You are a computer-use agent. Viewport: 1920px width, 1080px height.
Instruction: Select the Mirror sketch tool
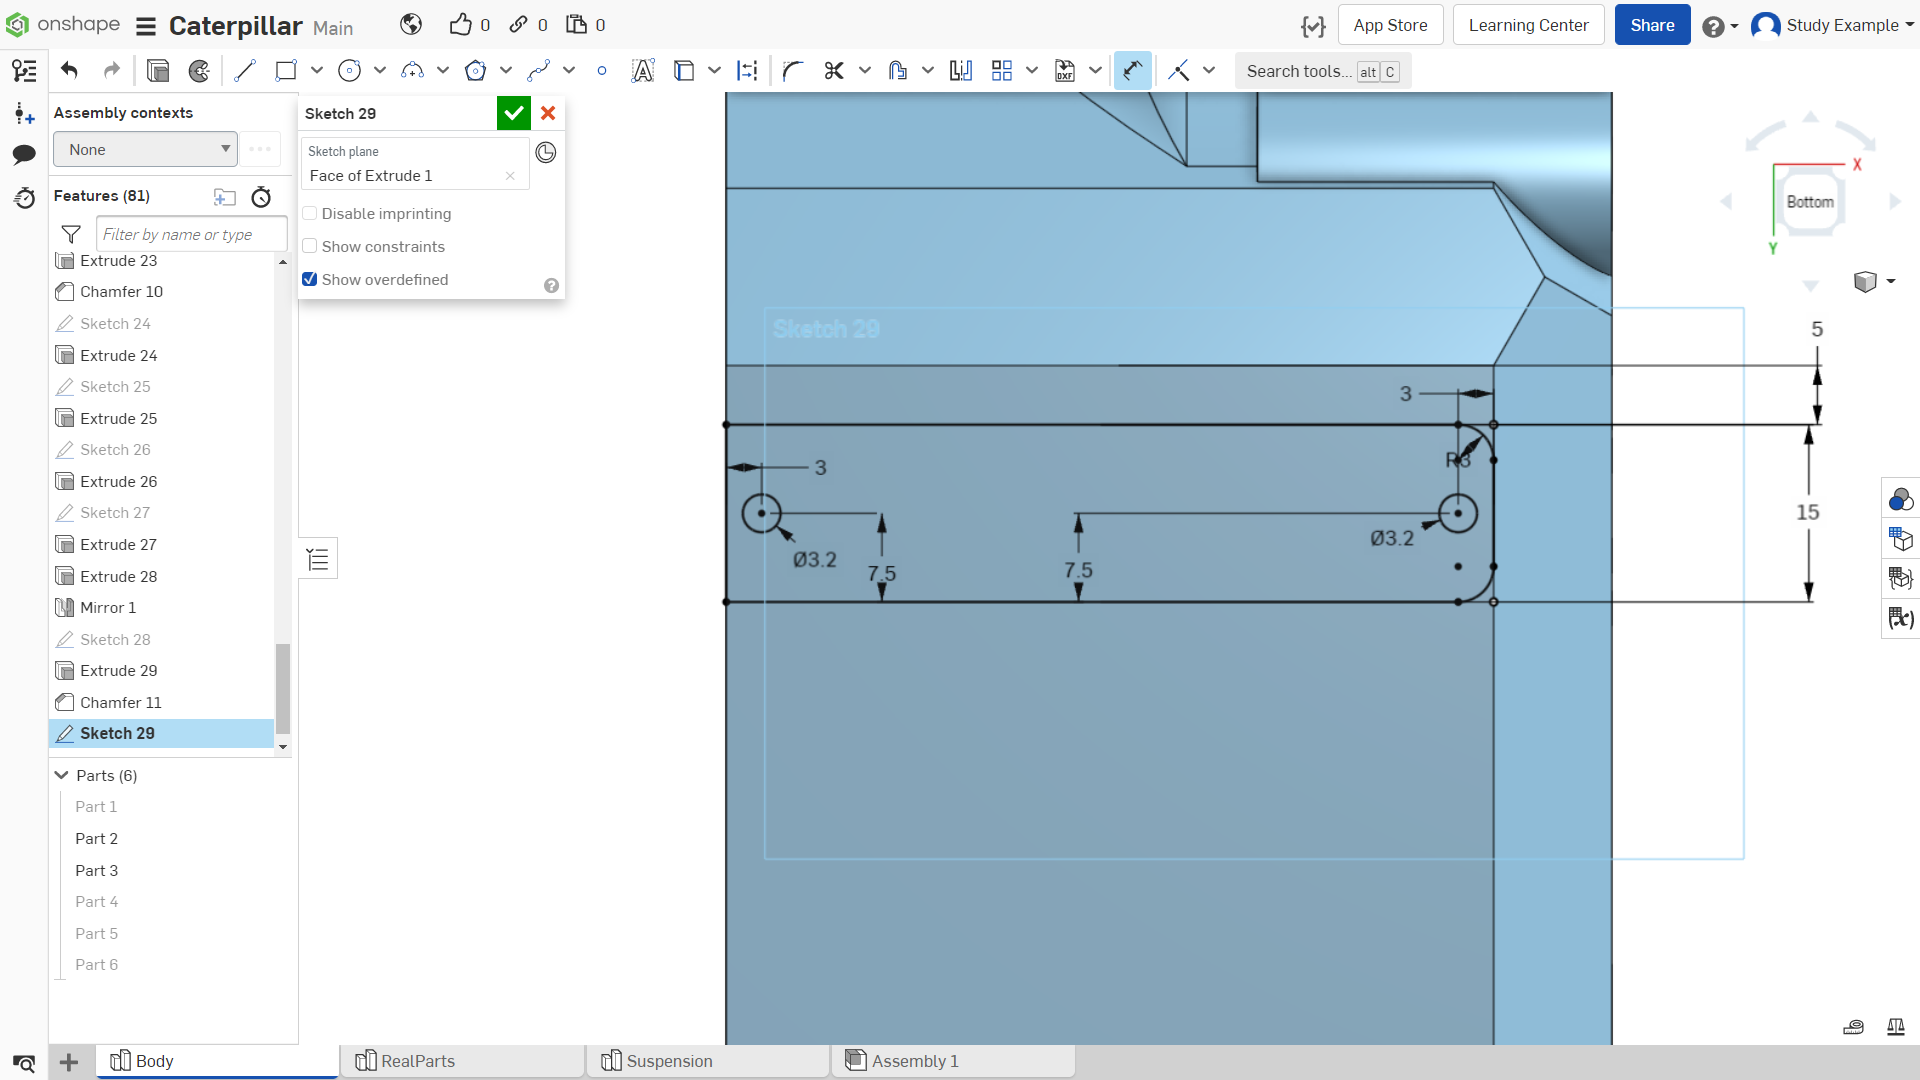point(961,70)
